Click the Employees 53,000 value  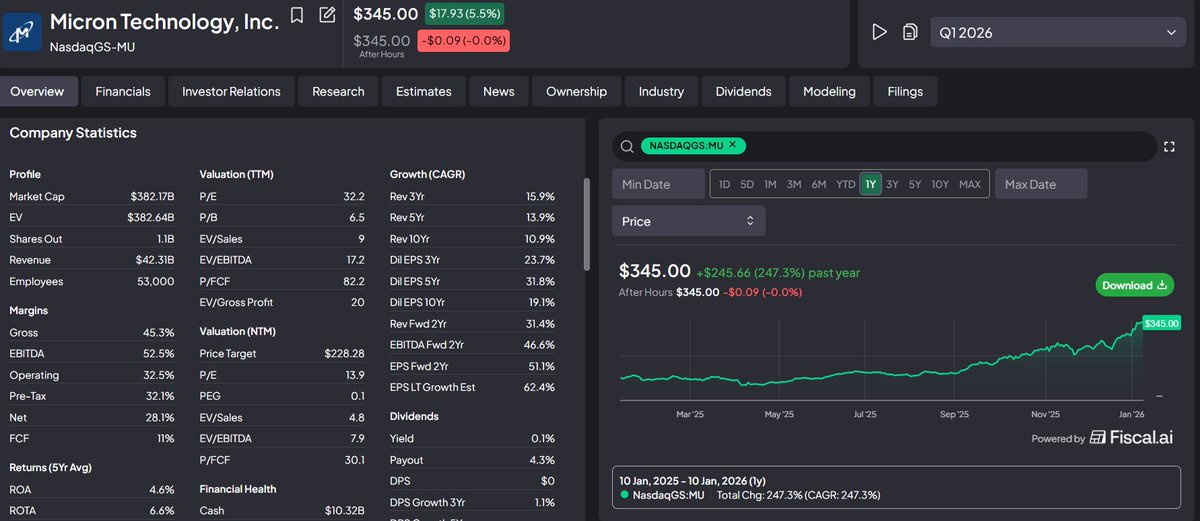(155, 281)
